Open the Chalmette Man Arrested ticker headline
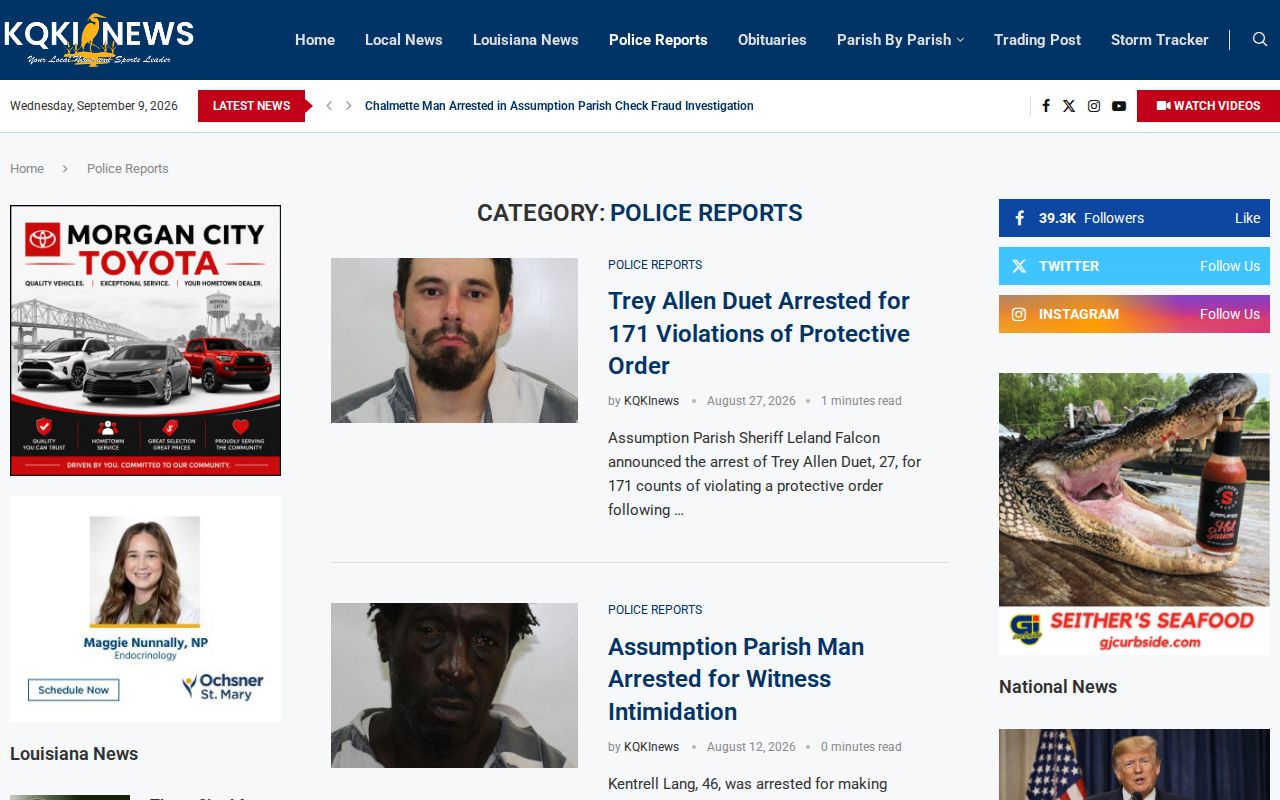This screenshot has width=1280, height=800. pyautogui.click(x=559, y=106)
